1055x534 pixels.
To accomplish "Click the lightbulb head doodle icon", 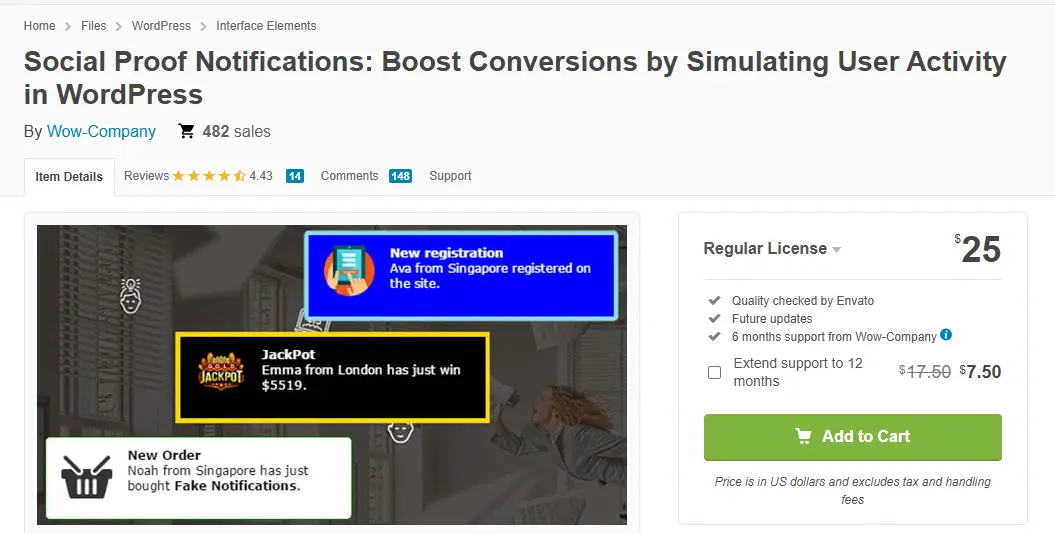I will (x=131, y=295).
